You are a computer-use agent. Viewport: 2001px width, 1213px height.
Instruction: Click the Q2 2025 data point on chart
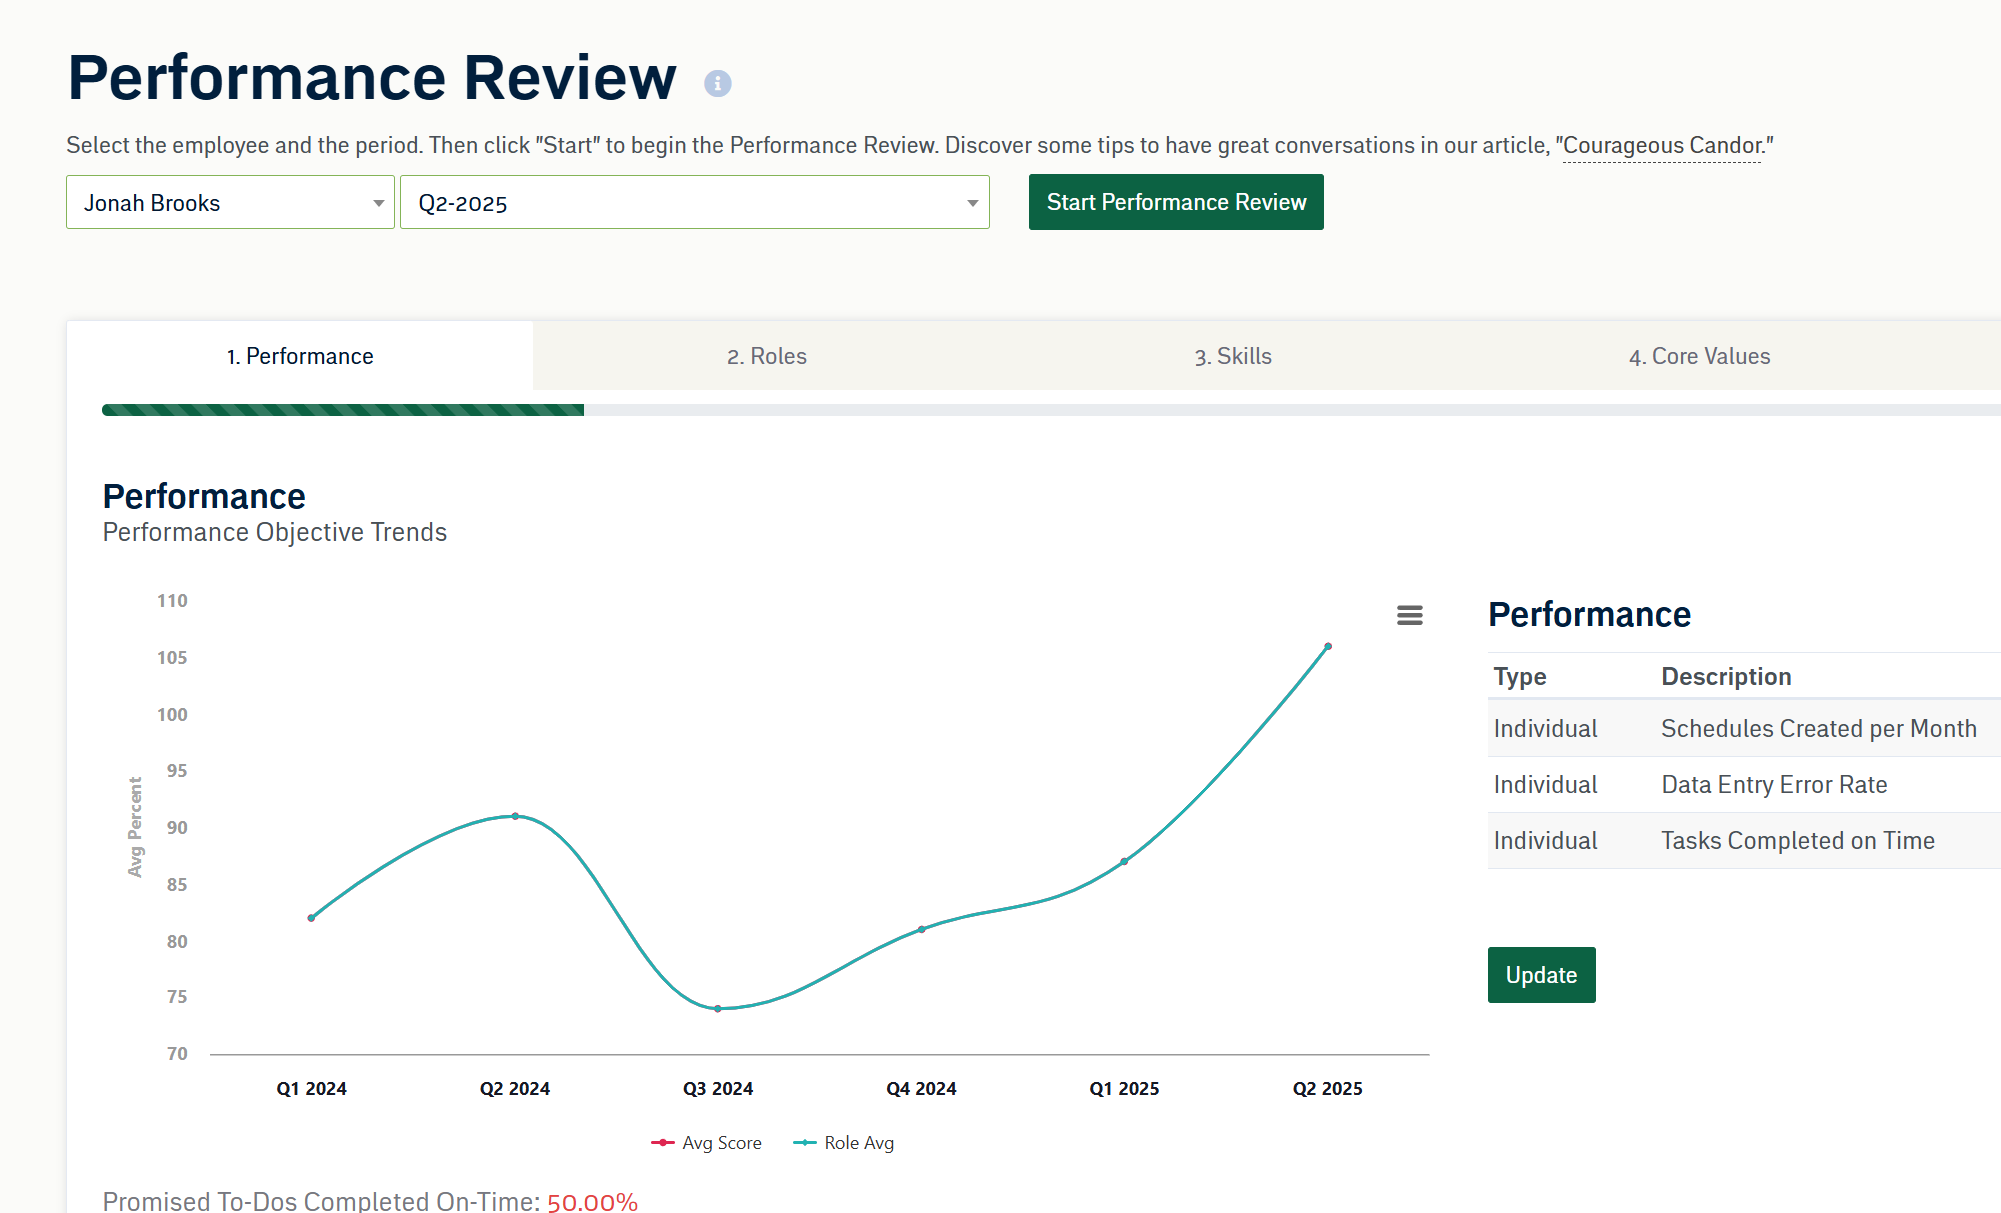tap(1328, 647)
